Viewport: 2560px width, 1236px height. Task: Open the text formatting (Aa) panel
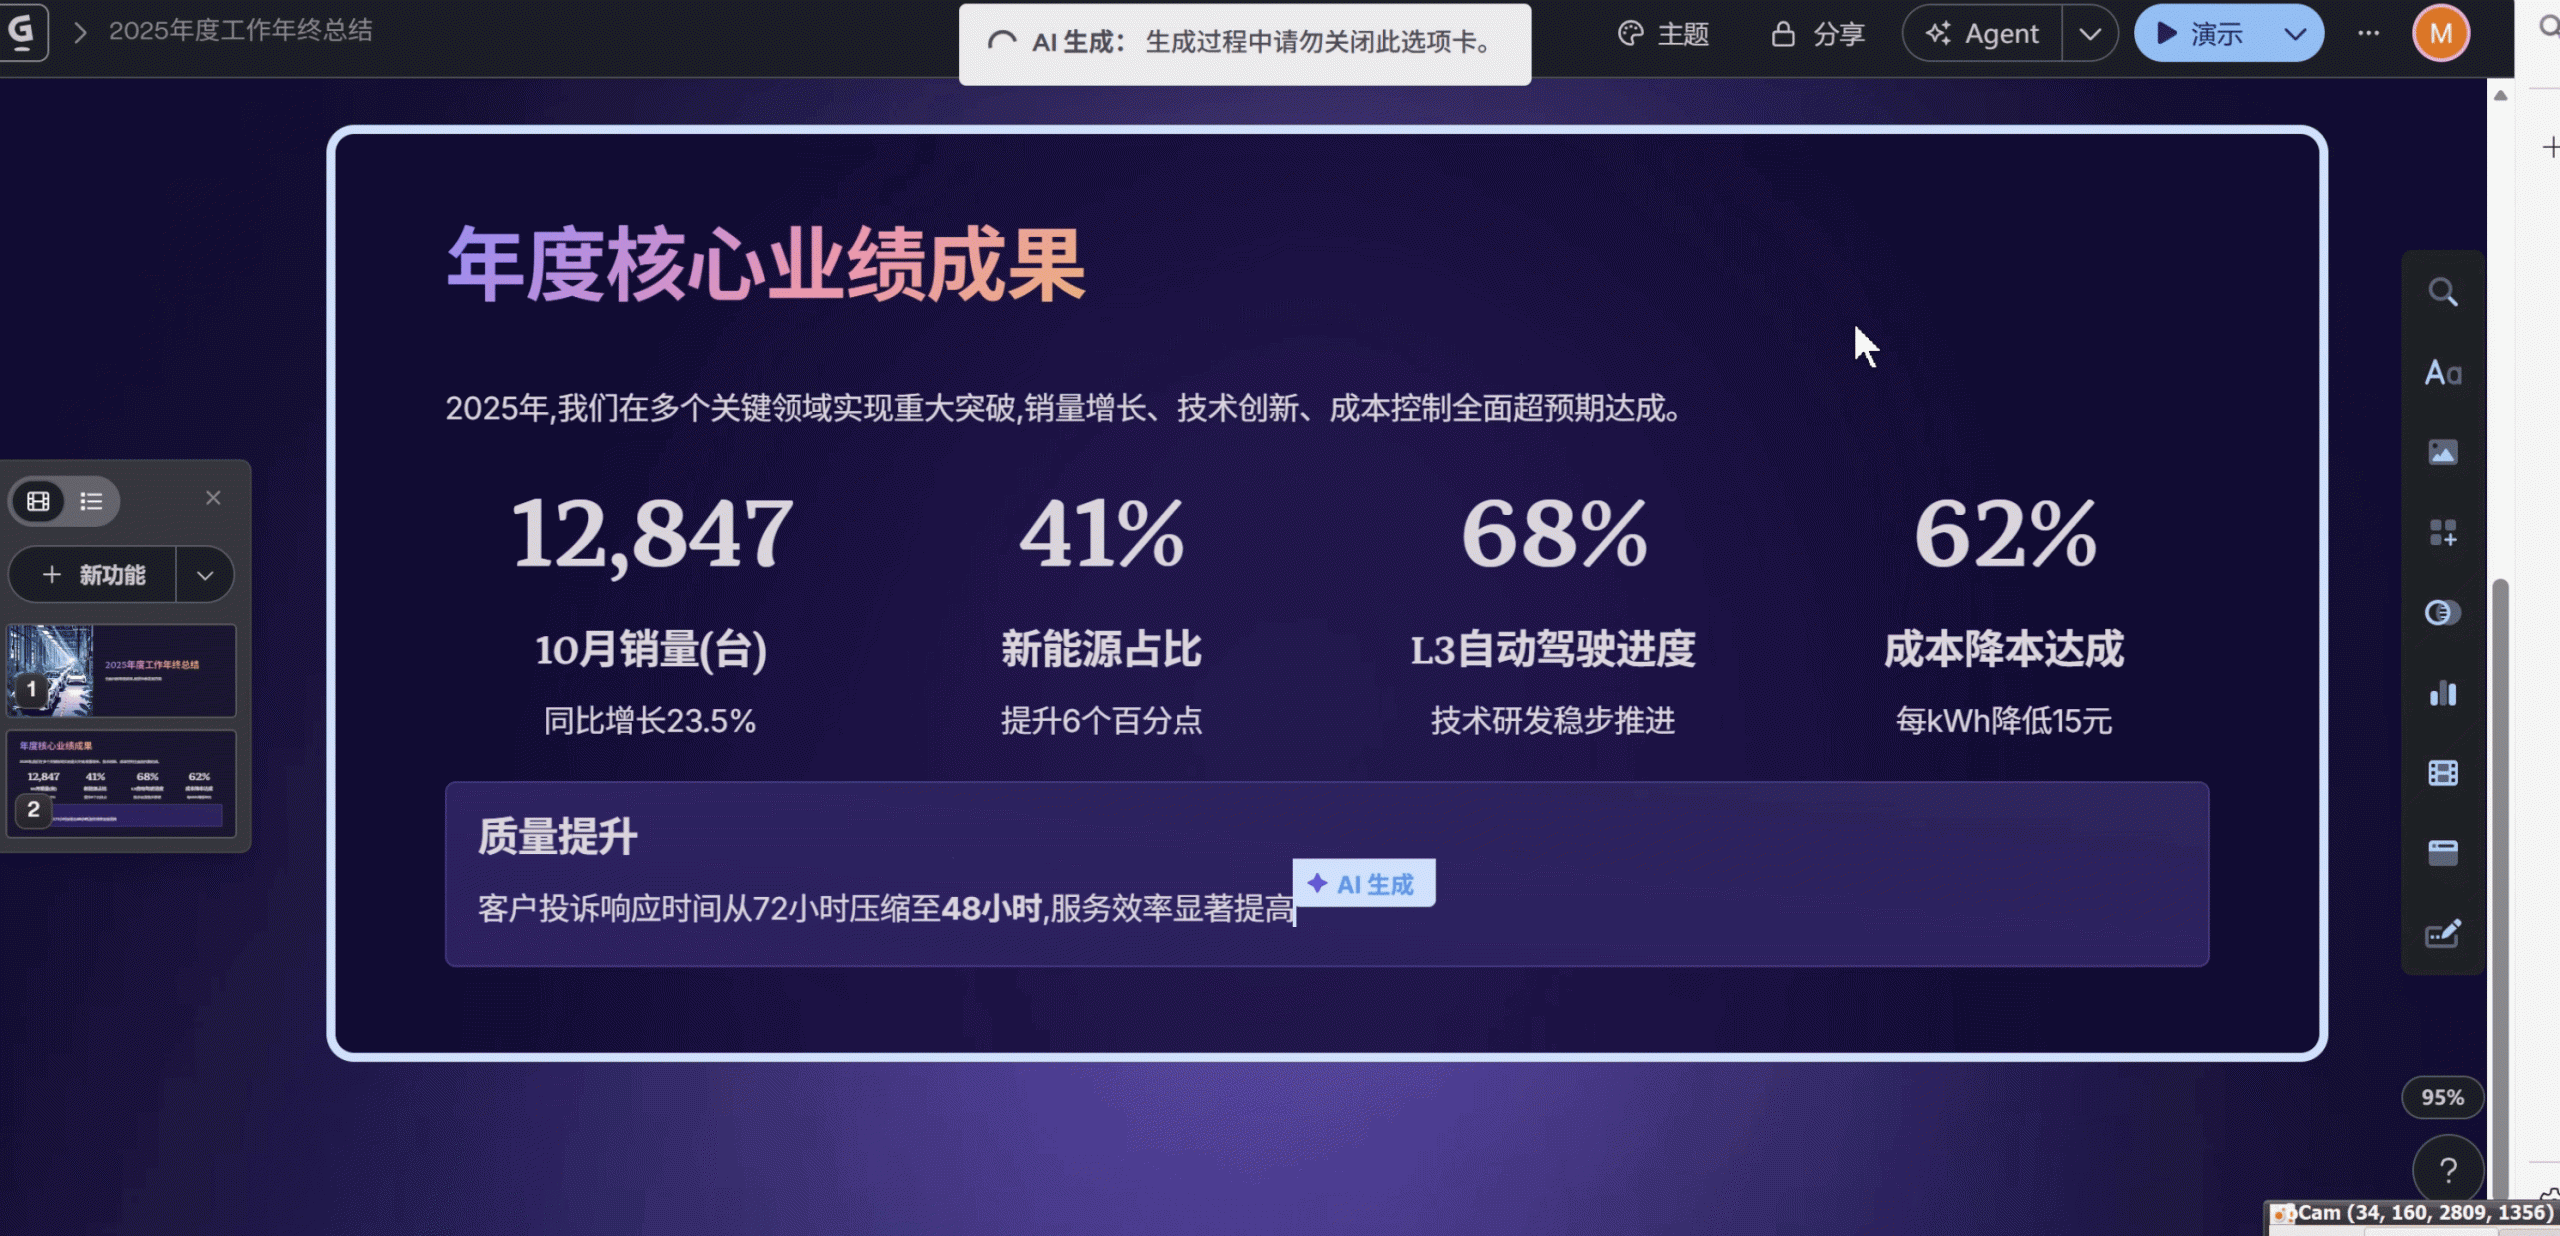tap(2443, 372)
